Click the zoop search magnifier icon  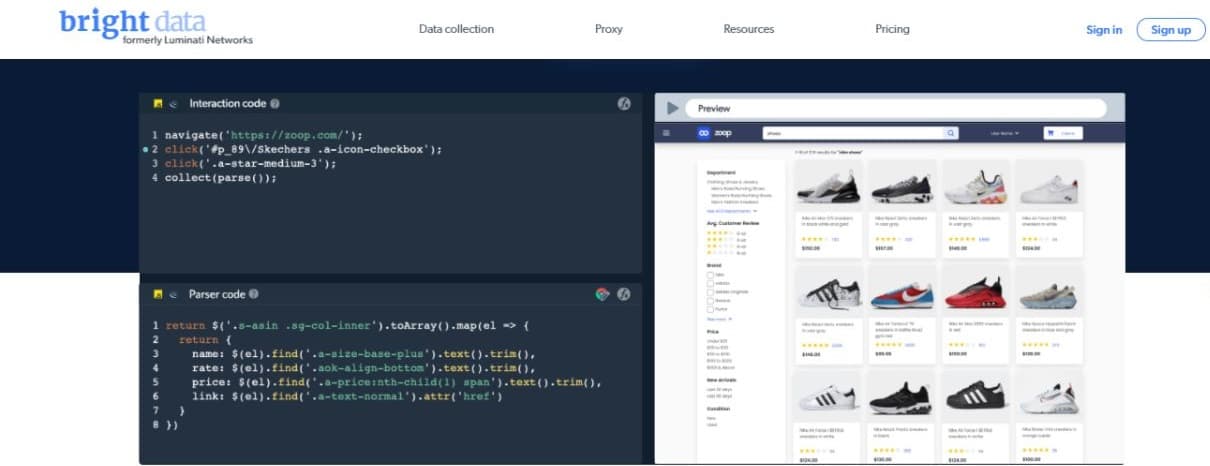[x=951, y=133]
